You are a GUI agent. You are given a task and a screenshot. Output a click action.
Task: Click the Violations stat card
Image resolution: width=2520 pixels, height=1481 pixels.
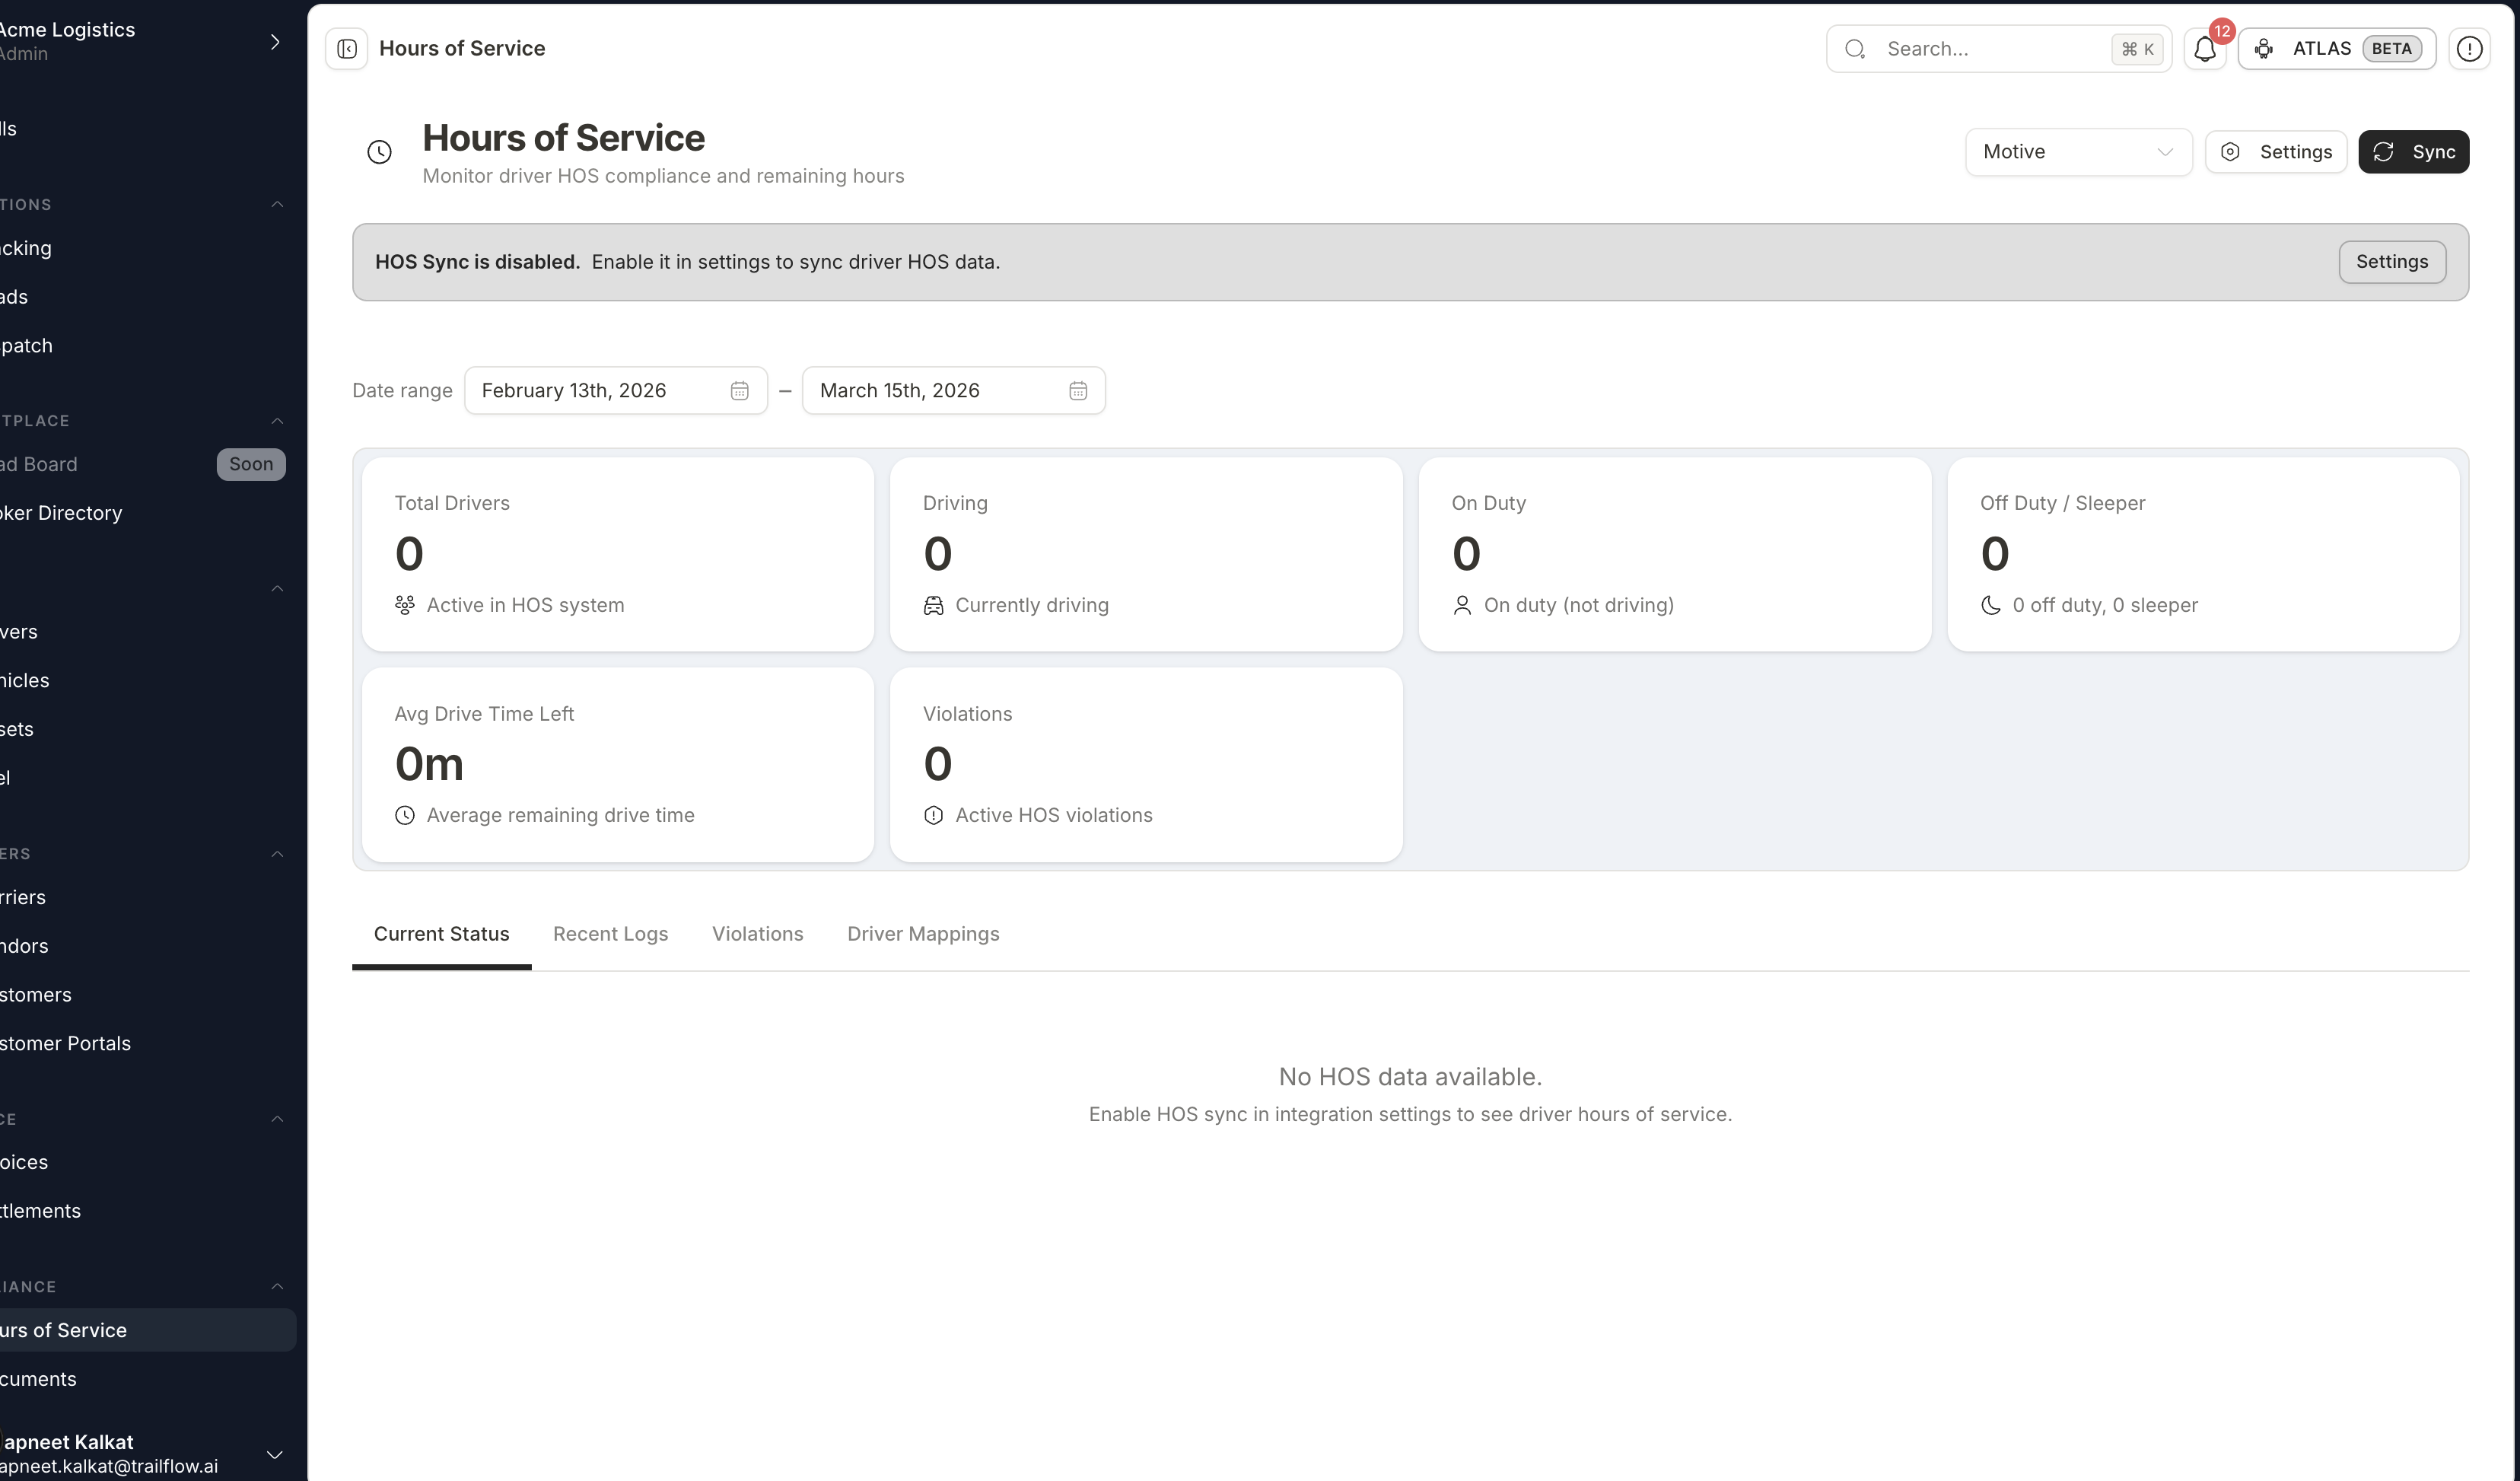click(x=1146, y=765)
